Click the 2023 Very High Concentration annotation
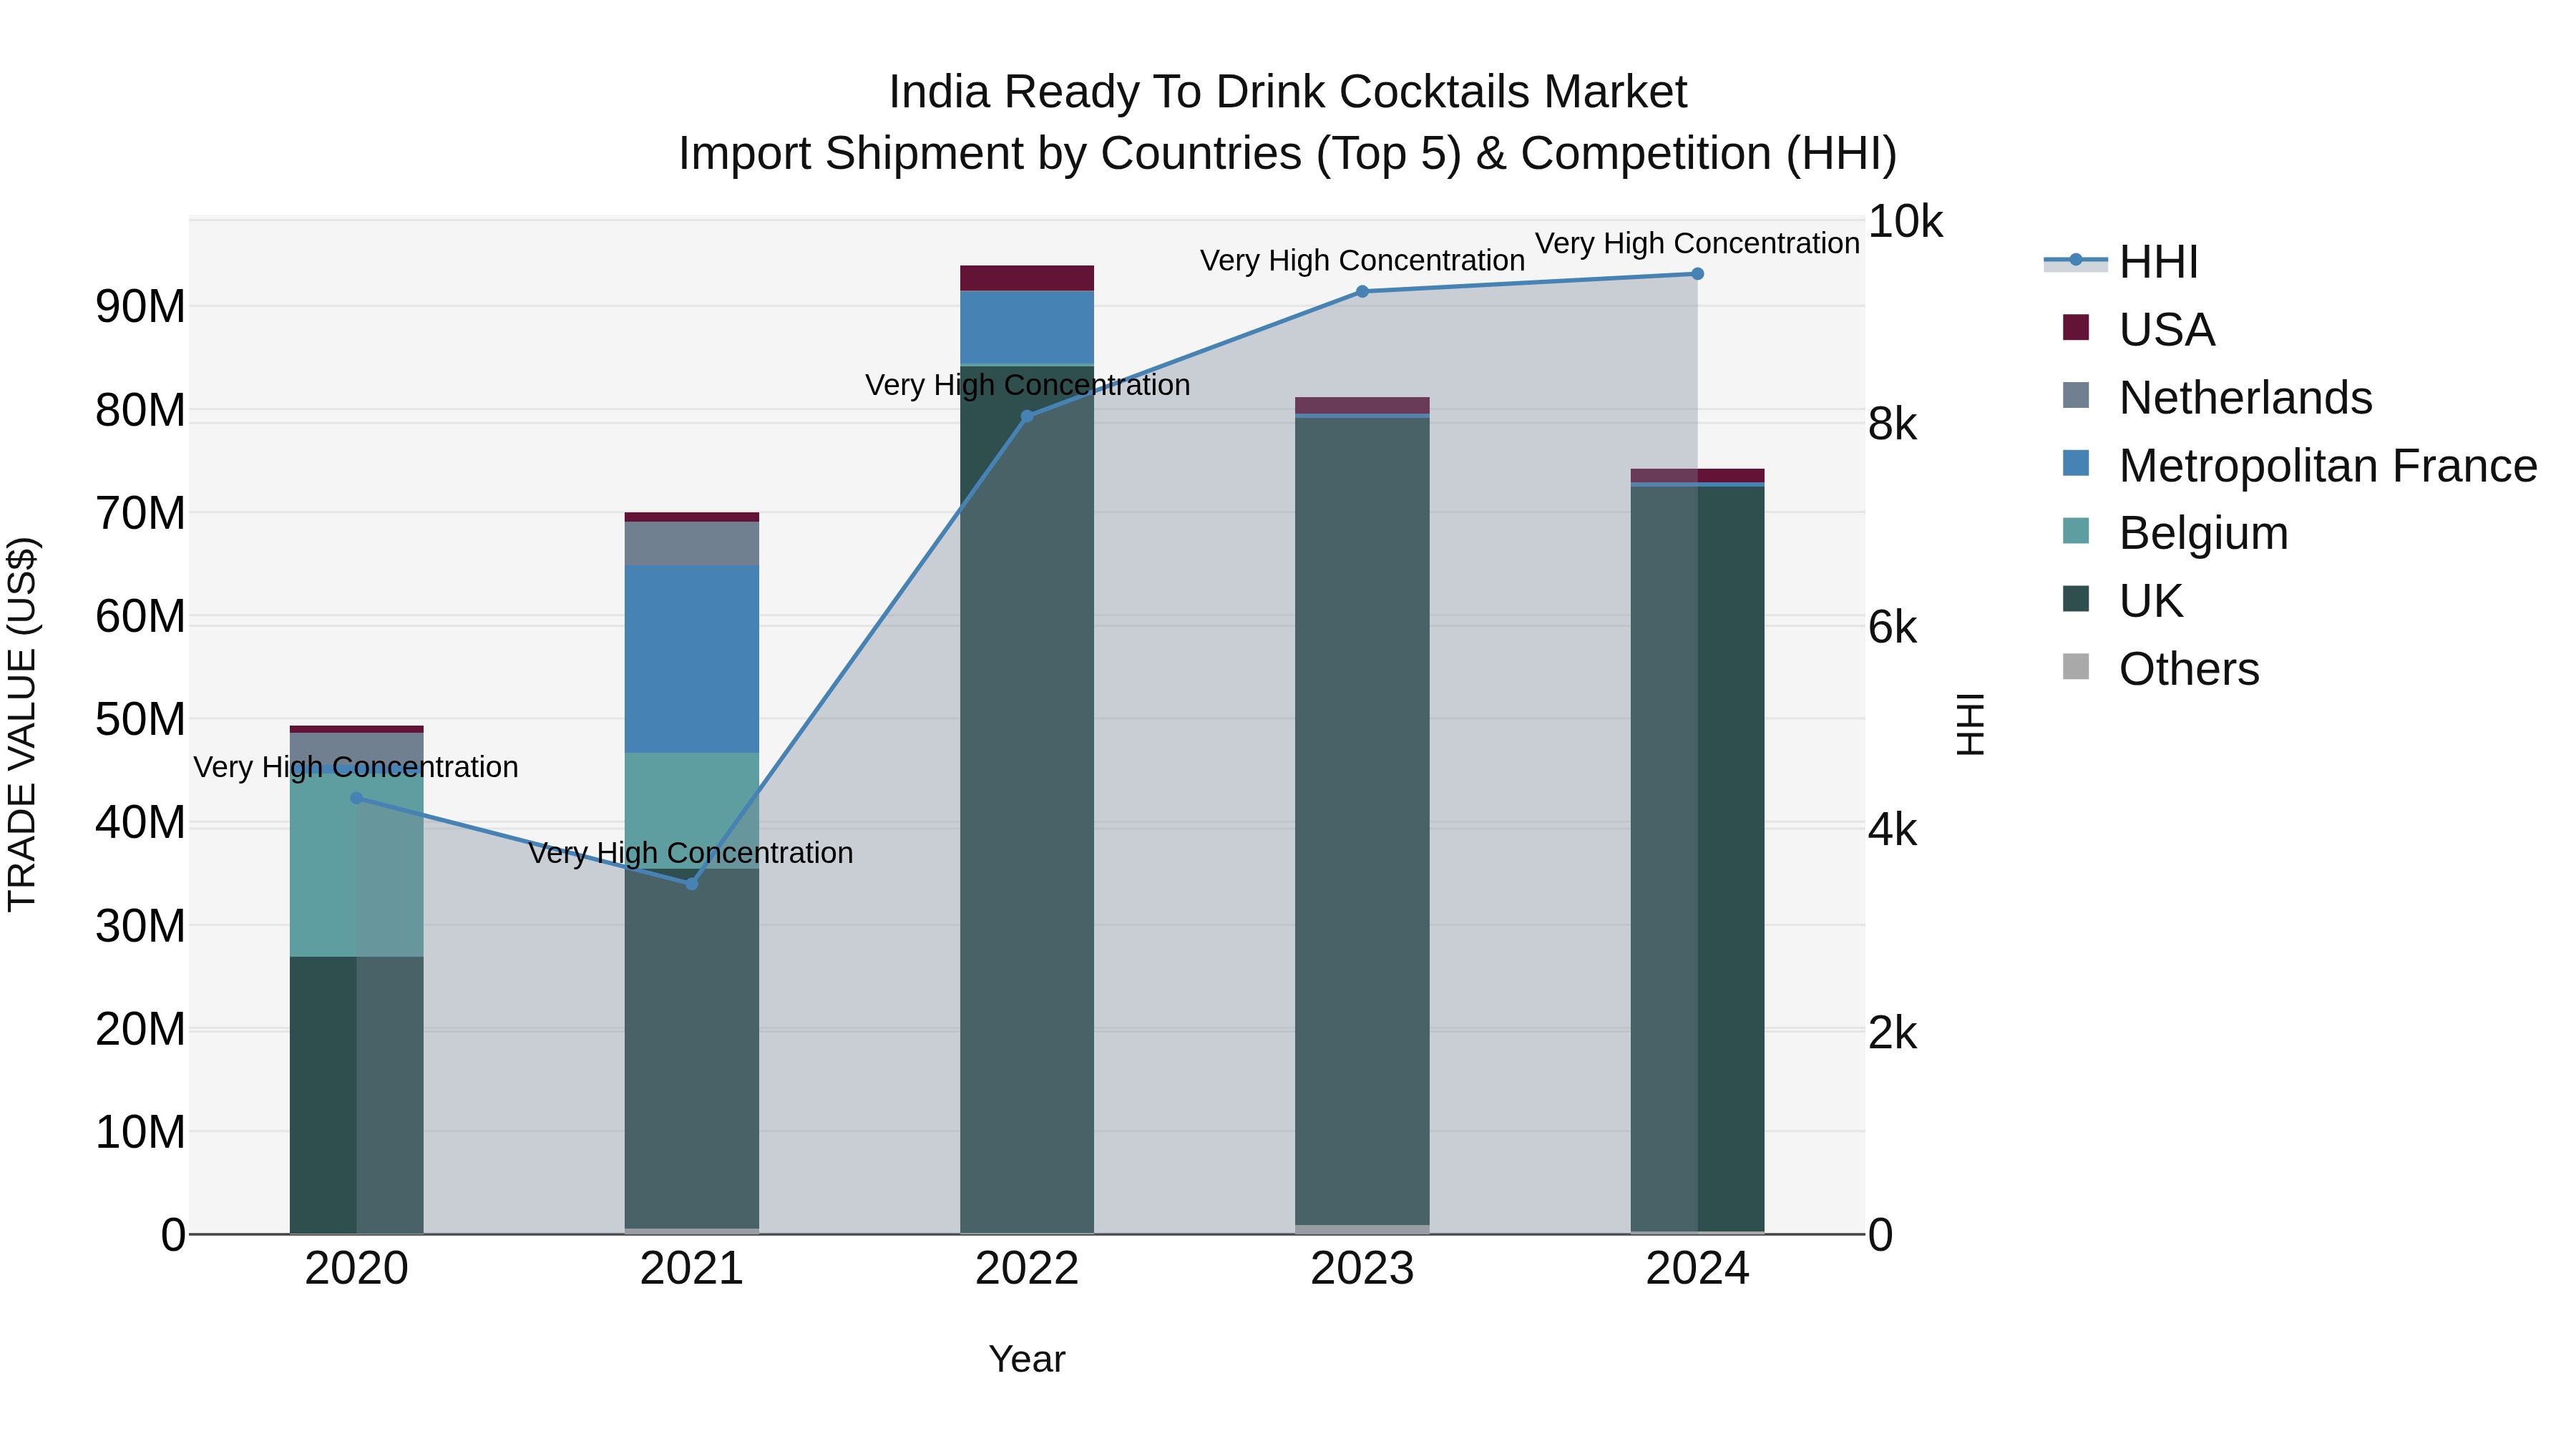 1362,260
